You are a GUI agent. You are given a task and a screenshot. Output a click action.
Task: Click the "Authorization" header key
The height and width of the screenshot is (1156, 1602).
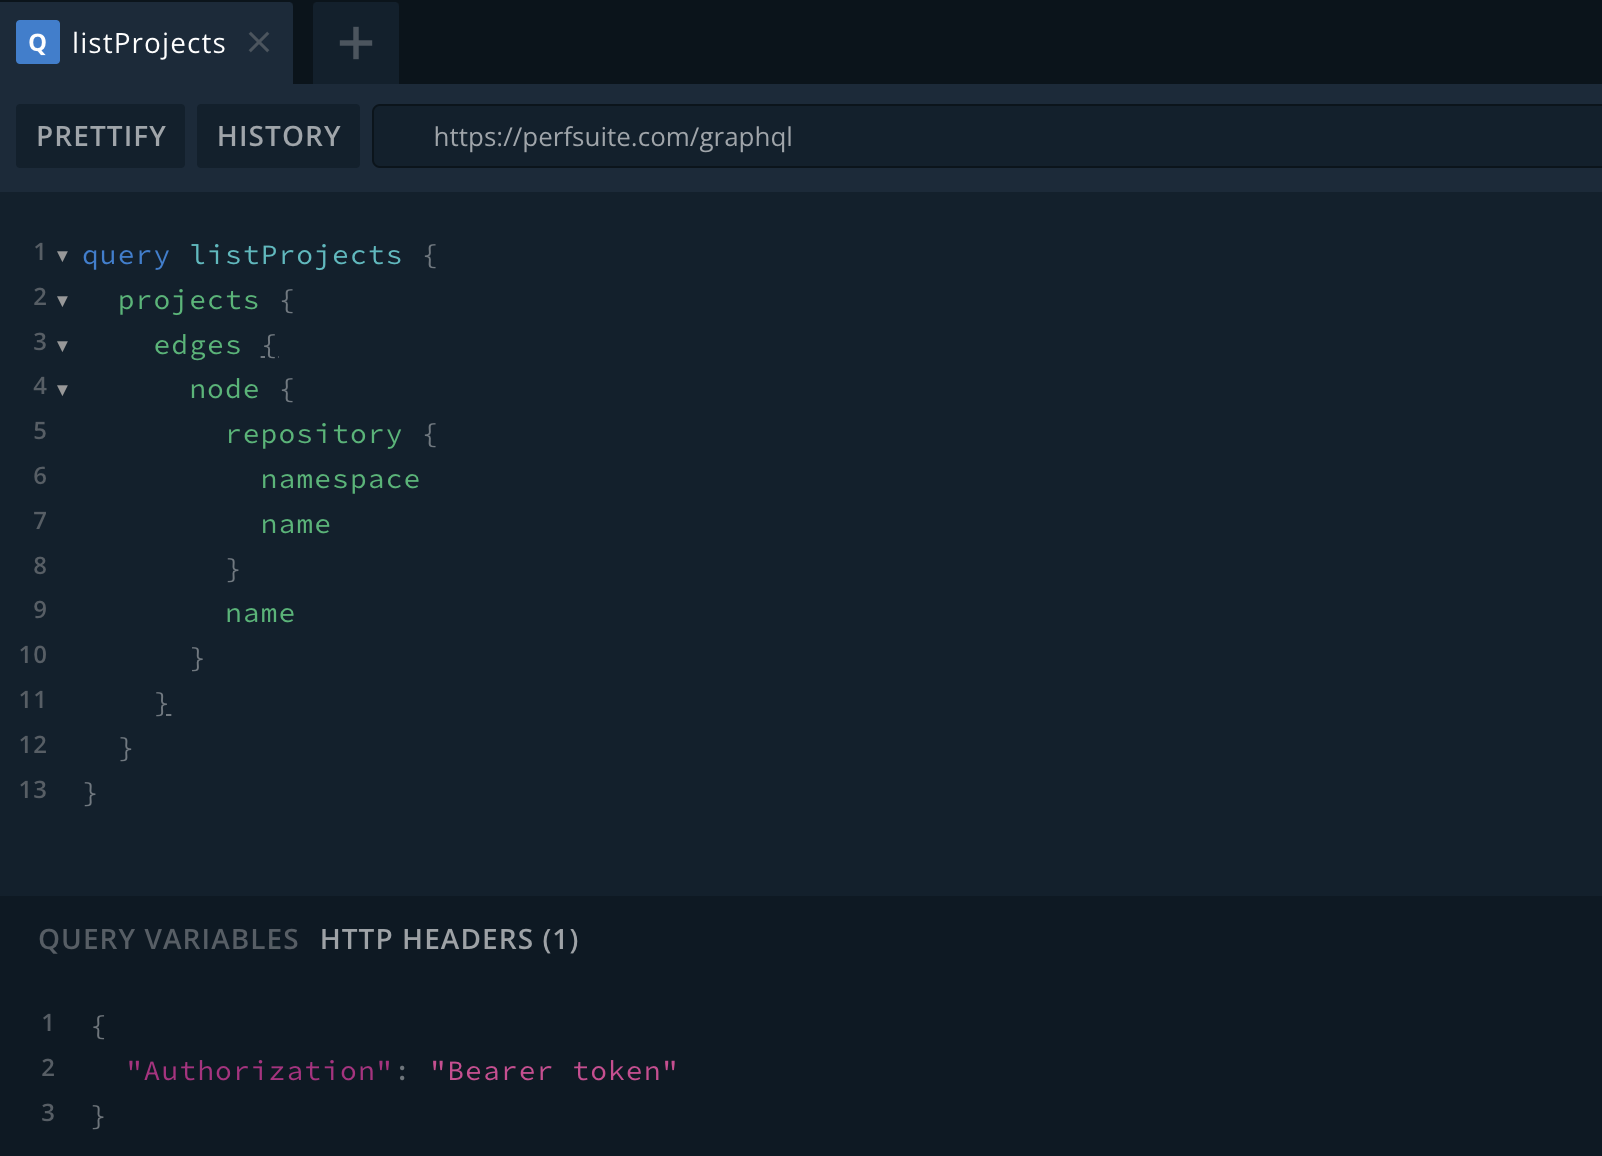click(259, 1071)
